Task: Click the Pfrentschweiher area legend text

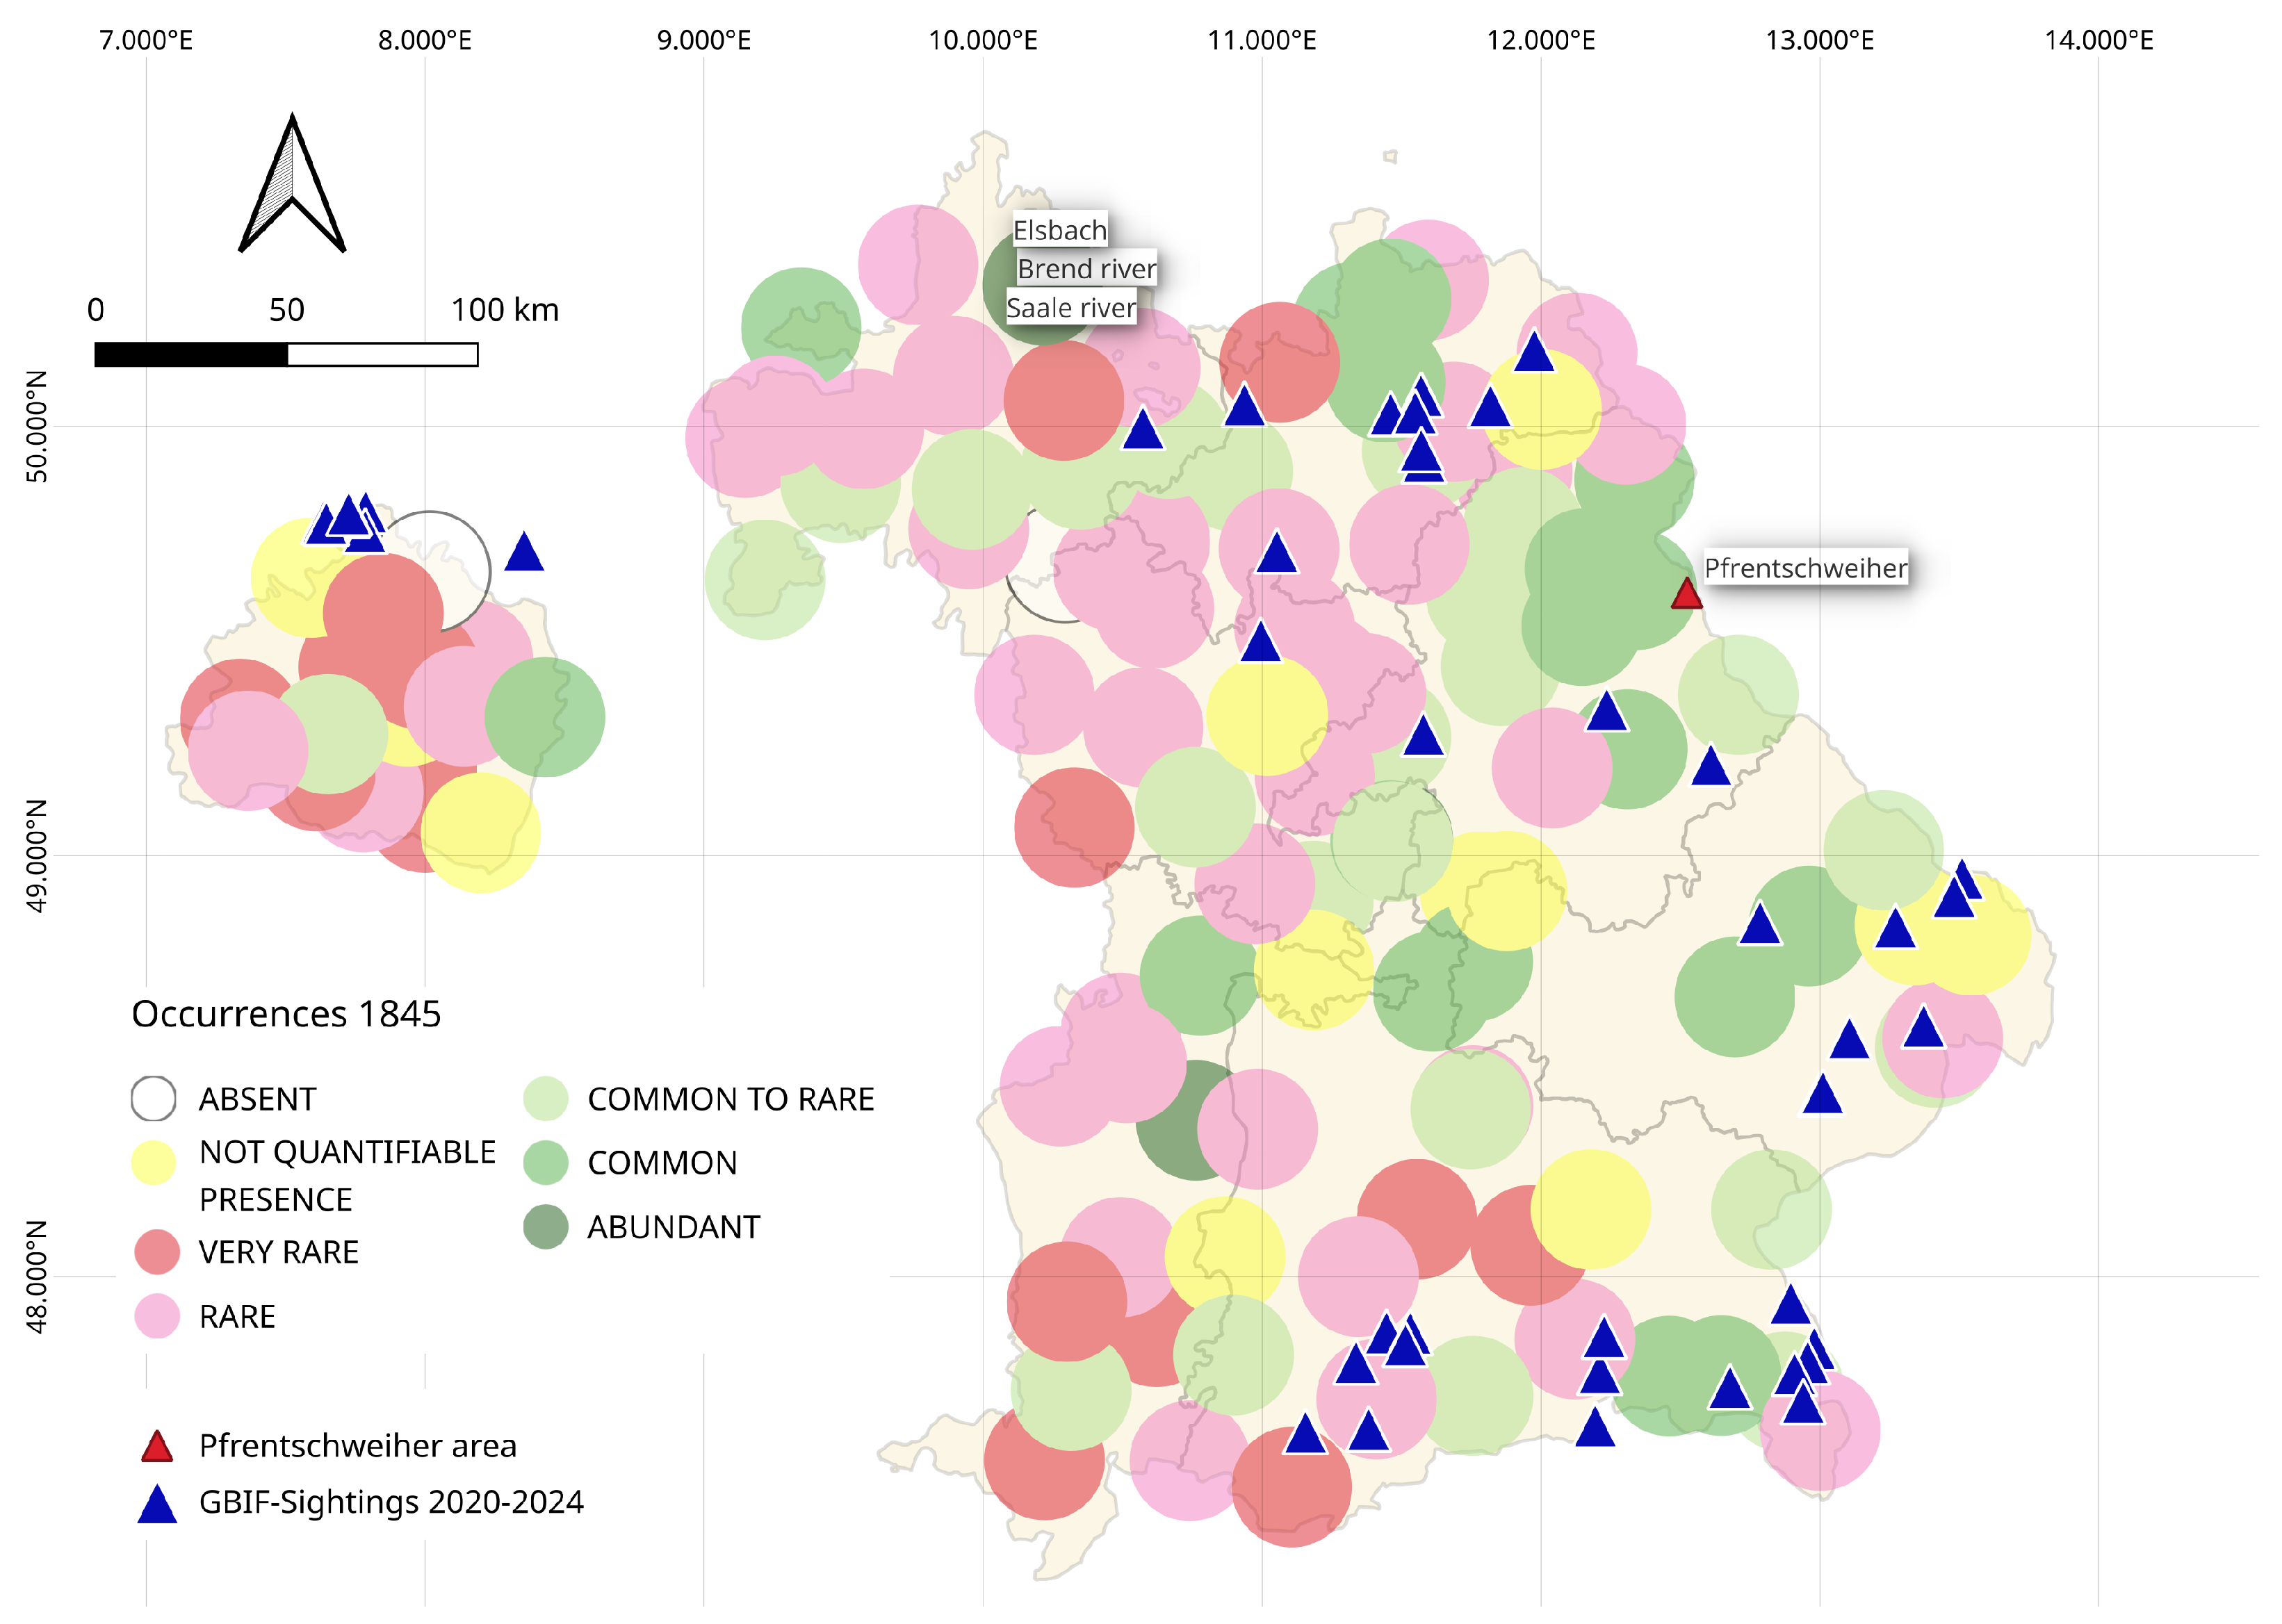Action: click(358, 1446)
